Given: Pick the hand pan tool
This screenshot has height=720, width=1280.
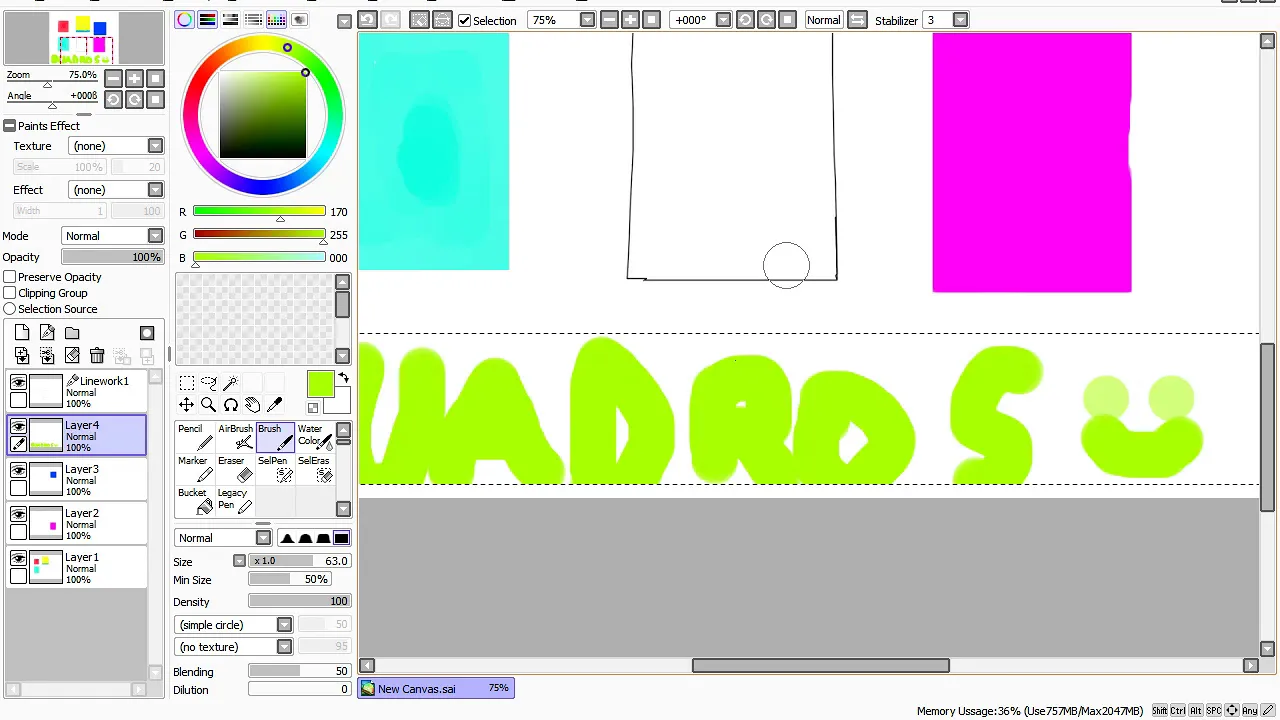Looking at the screenshot, I should coord(253,405).
